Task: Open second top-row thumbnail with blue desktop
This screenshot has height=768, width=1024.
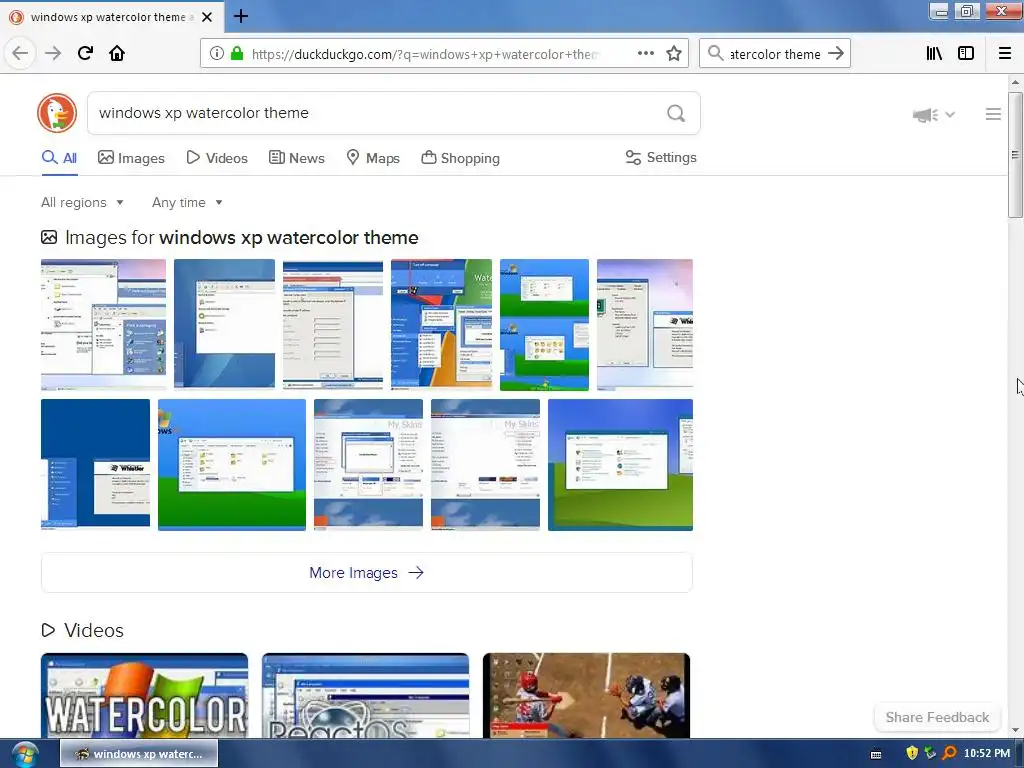Action: tap(225, 325)
